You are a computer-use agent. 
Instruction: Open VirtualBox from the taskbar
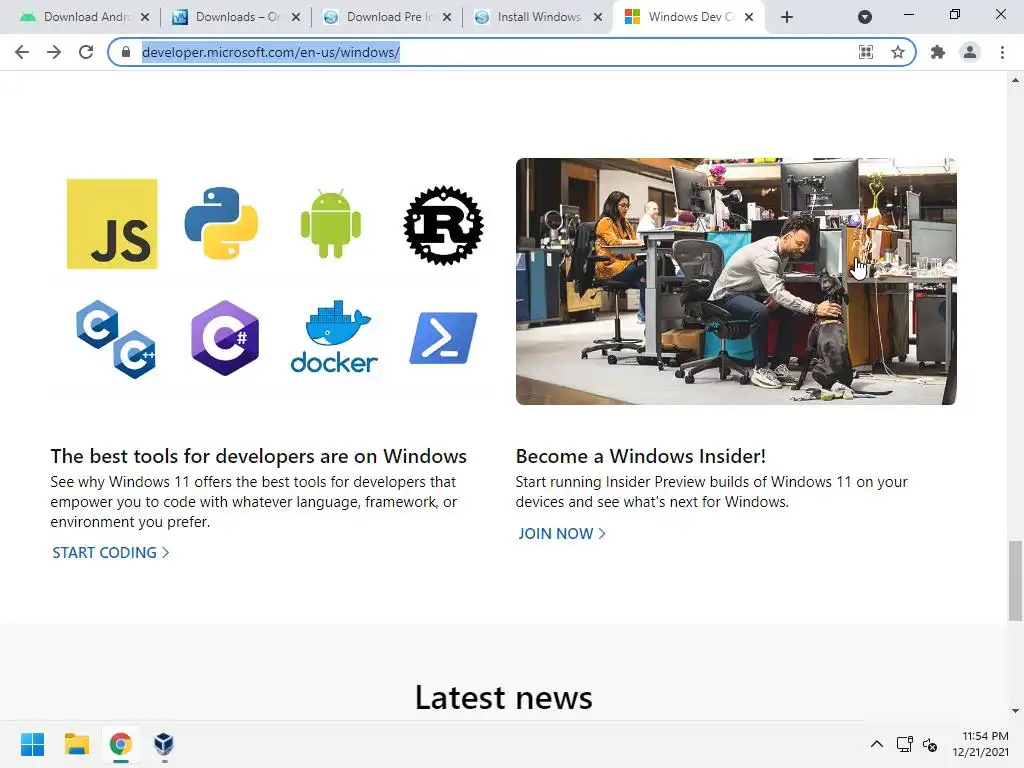164,744
